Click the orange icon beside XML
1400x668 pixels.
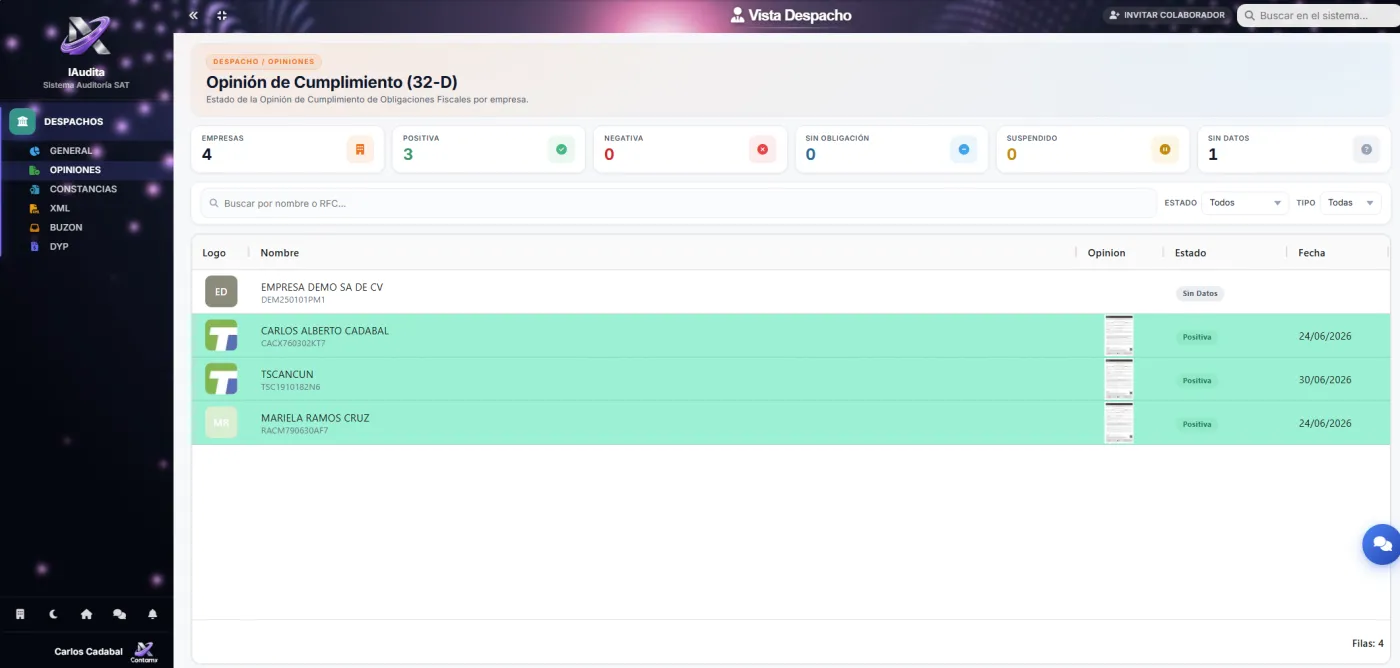point(34,208)
